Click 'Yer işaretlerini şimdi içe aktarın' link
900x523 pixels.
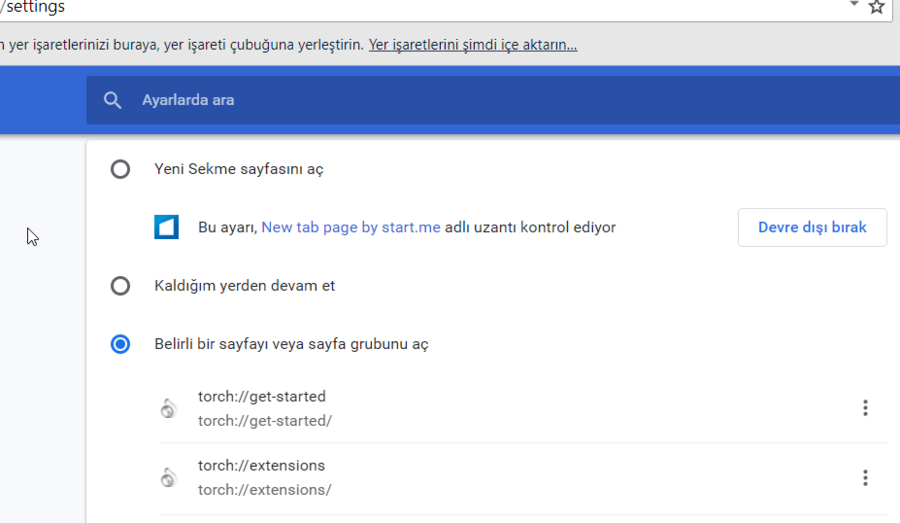[473, 45]
